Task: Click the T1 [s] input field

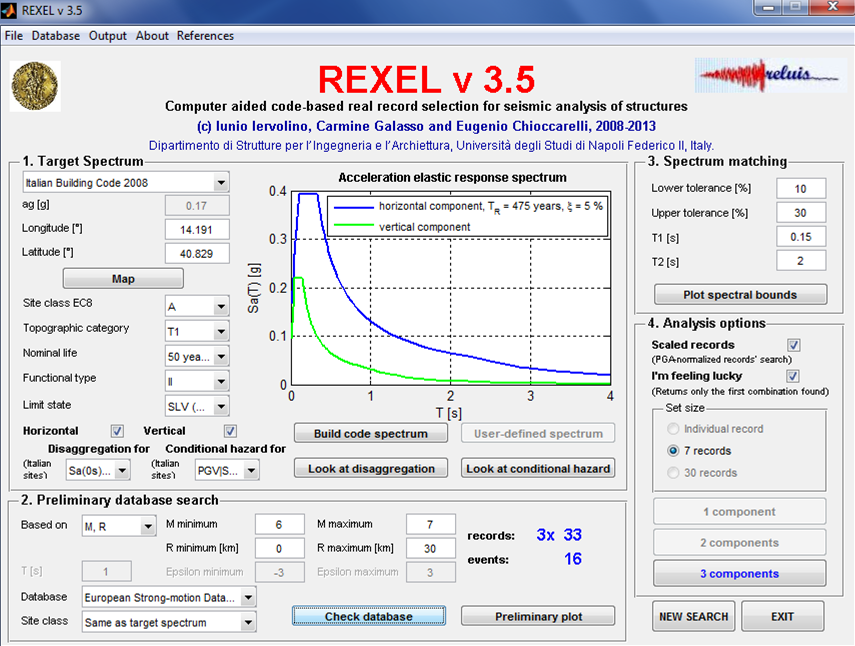Action: 800,237
